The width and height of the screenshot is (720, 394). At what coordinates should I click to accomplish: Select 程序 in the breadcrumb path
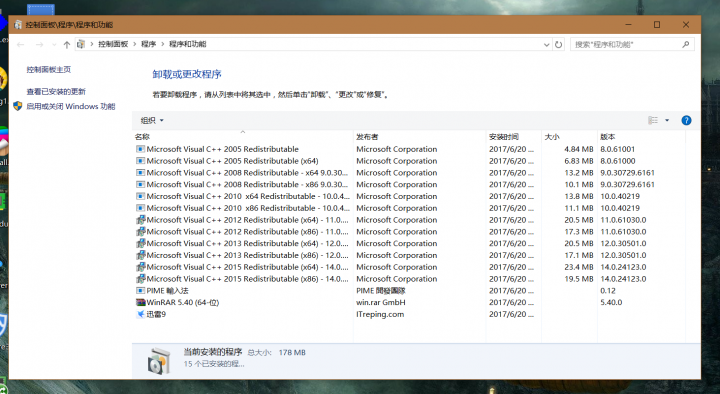(148, 44)
